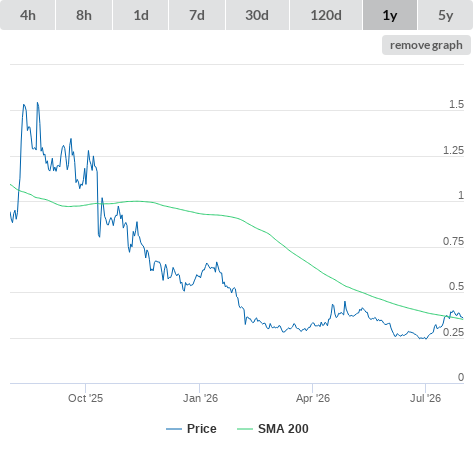Click the Oct '25 axis tick label
This screenshot has width=474, height=455.
[86, 398]
